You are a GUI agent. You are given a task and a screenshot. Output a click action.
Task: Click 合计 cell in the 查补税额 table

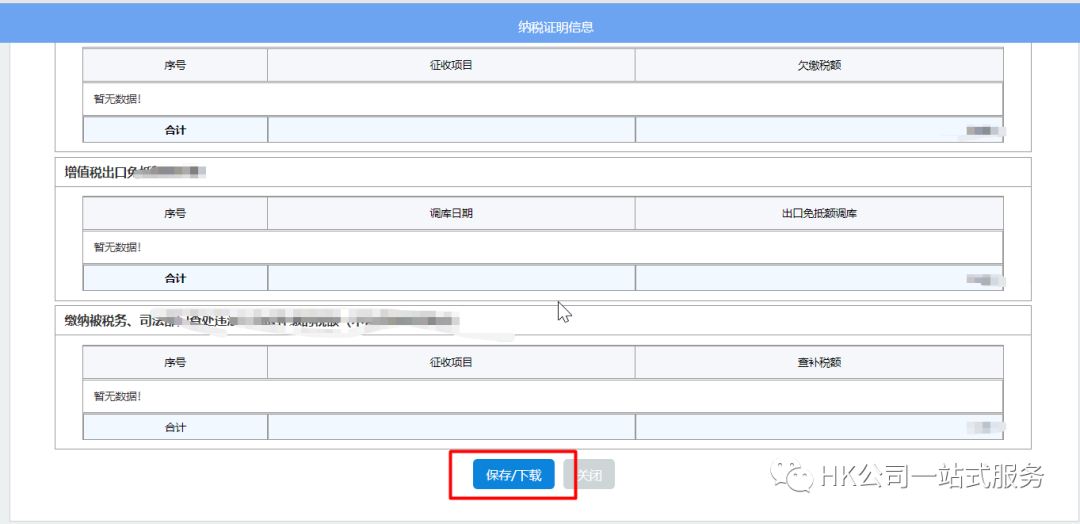coord(175,427)
